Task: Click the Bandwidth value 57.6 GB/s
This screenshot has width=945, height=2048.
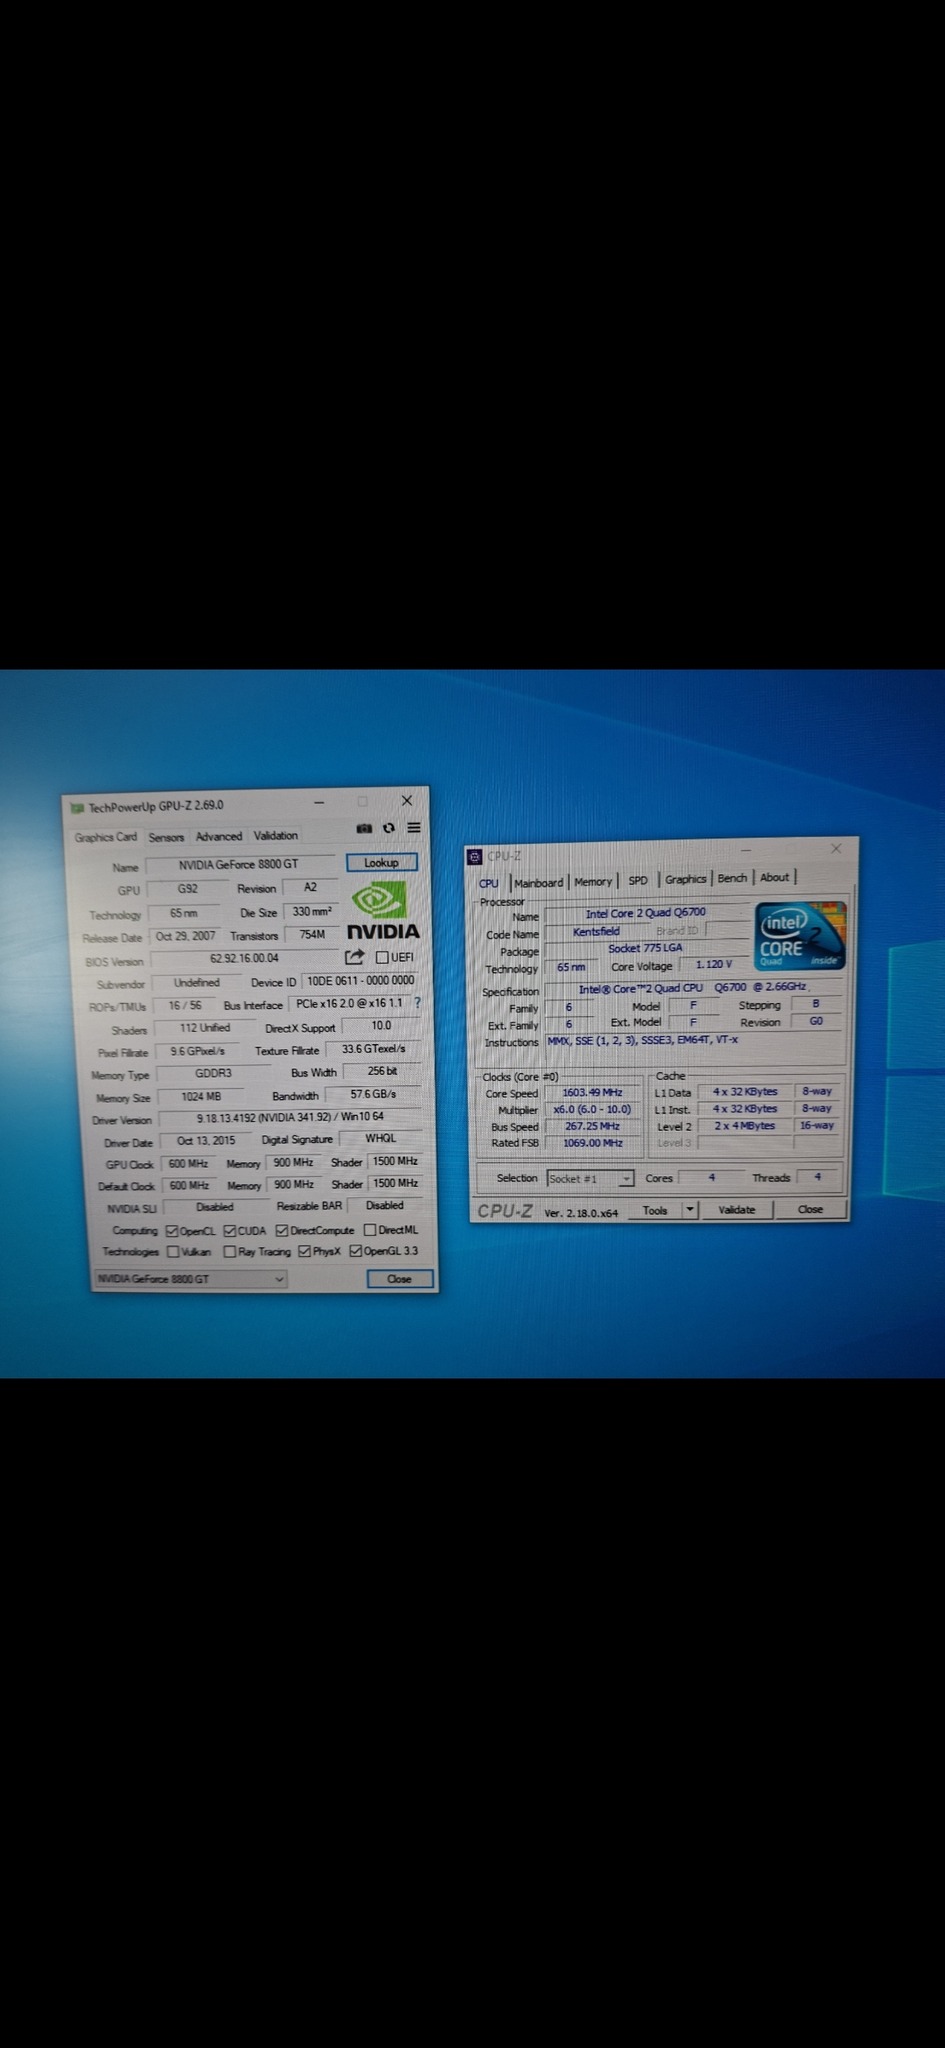Action: click(373, 1095)
